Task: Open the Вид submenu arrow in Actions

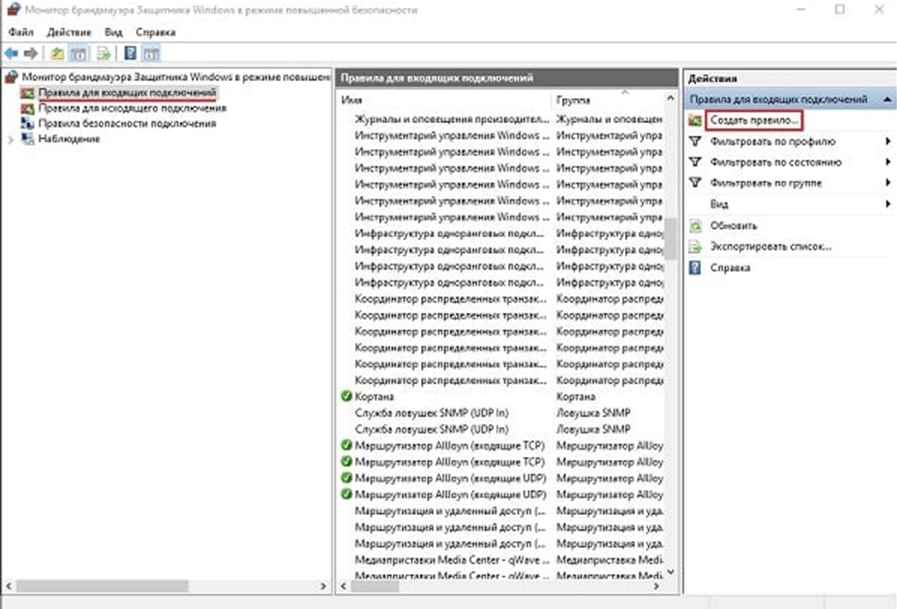Action: (x=887, y=204)
